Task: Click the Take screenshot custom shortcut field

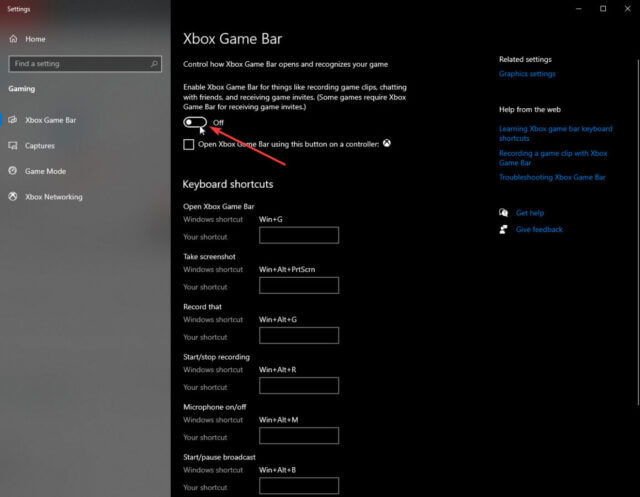Action: coord(298,286)
